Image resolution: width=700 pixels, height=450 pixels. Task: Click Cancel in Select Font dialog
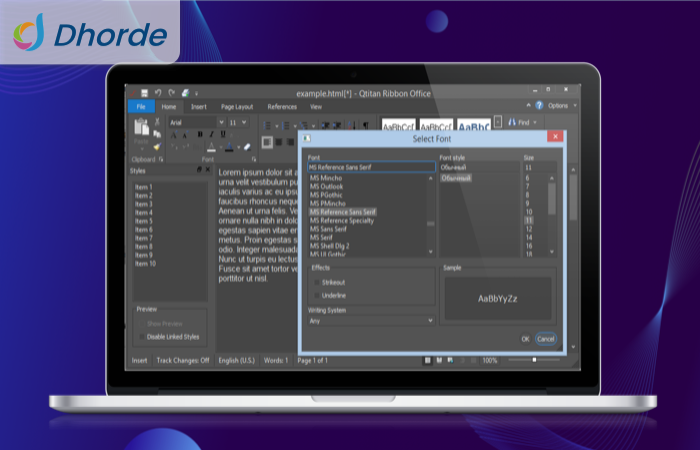click(545, 339)
